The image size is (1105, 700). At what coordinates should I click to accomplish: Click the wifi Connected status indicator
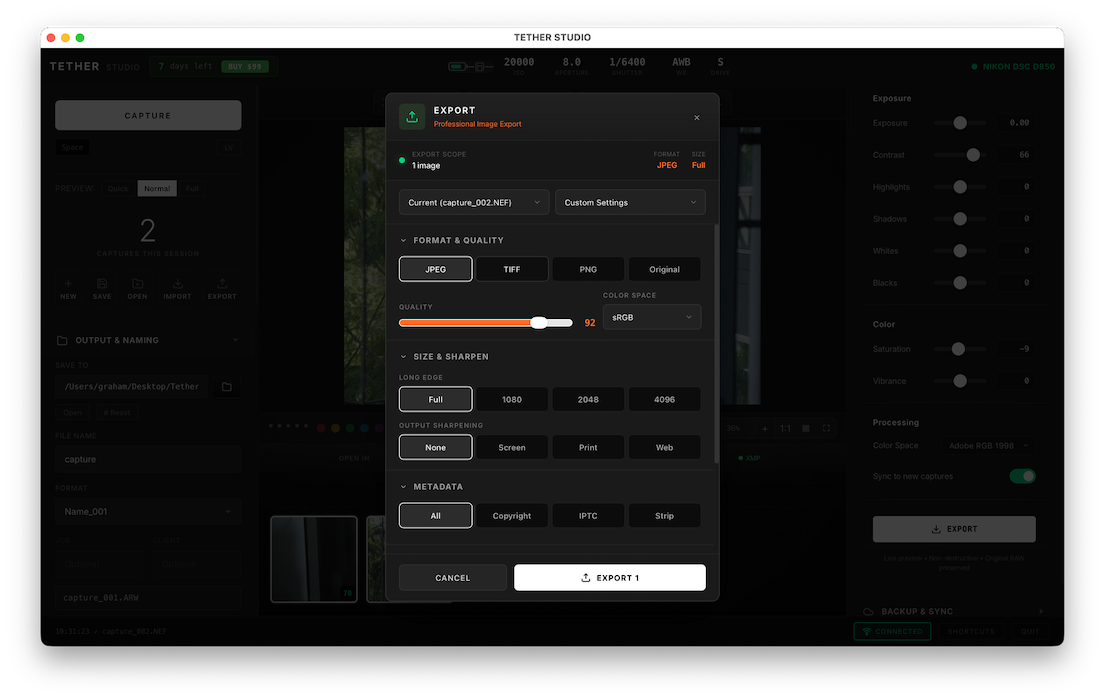(x=892, y=631)
